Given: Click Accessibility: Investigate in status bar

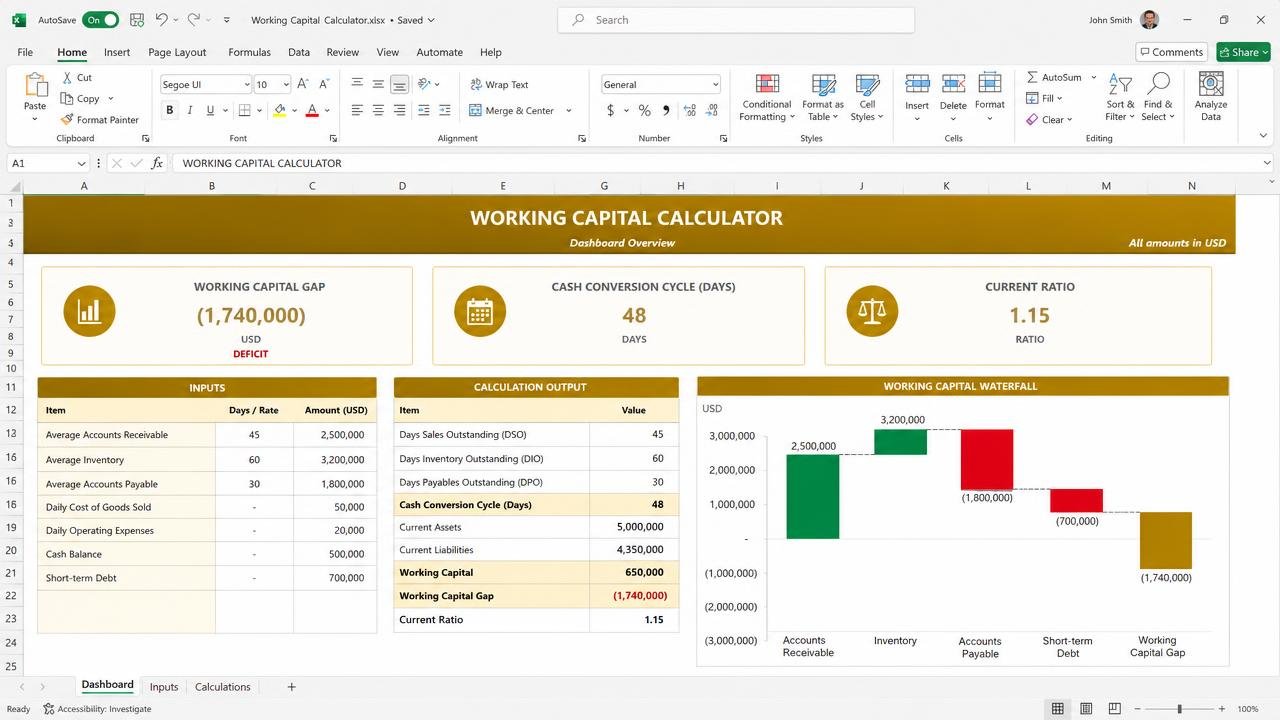Looking at the screenshot, I should tap(97, 709).
